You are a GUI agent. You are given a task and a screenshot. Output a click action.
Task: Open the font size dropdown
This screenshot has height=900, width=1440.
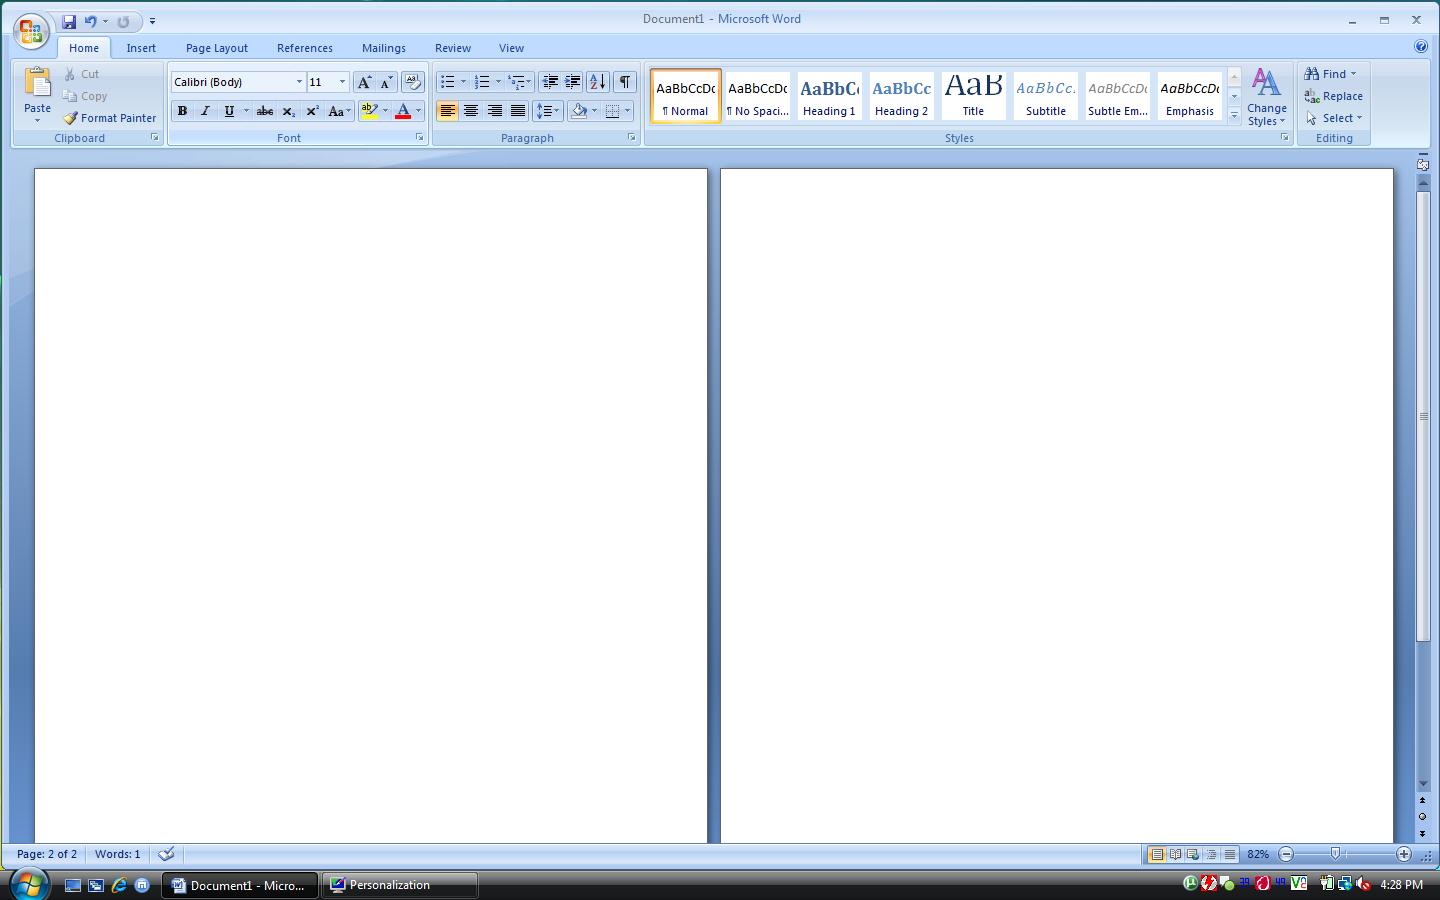(x=342, y=82)
